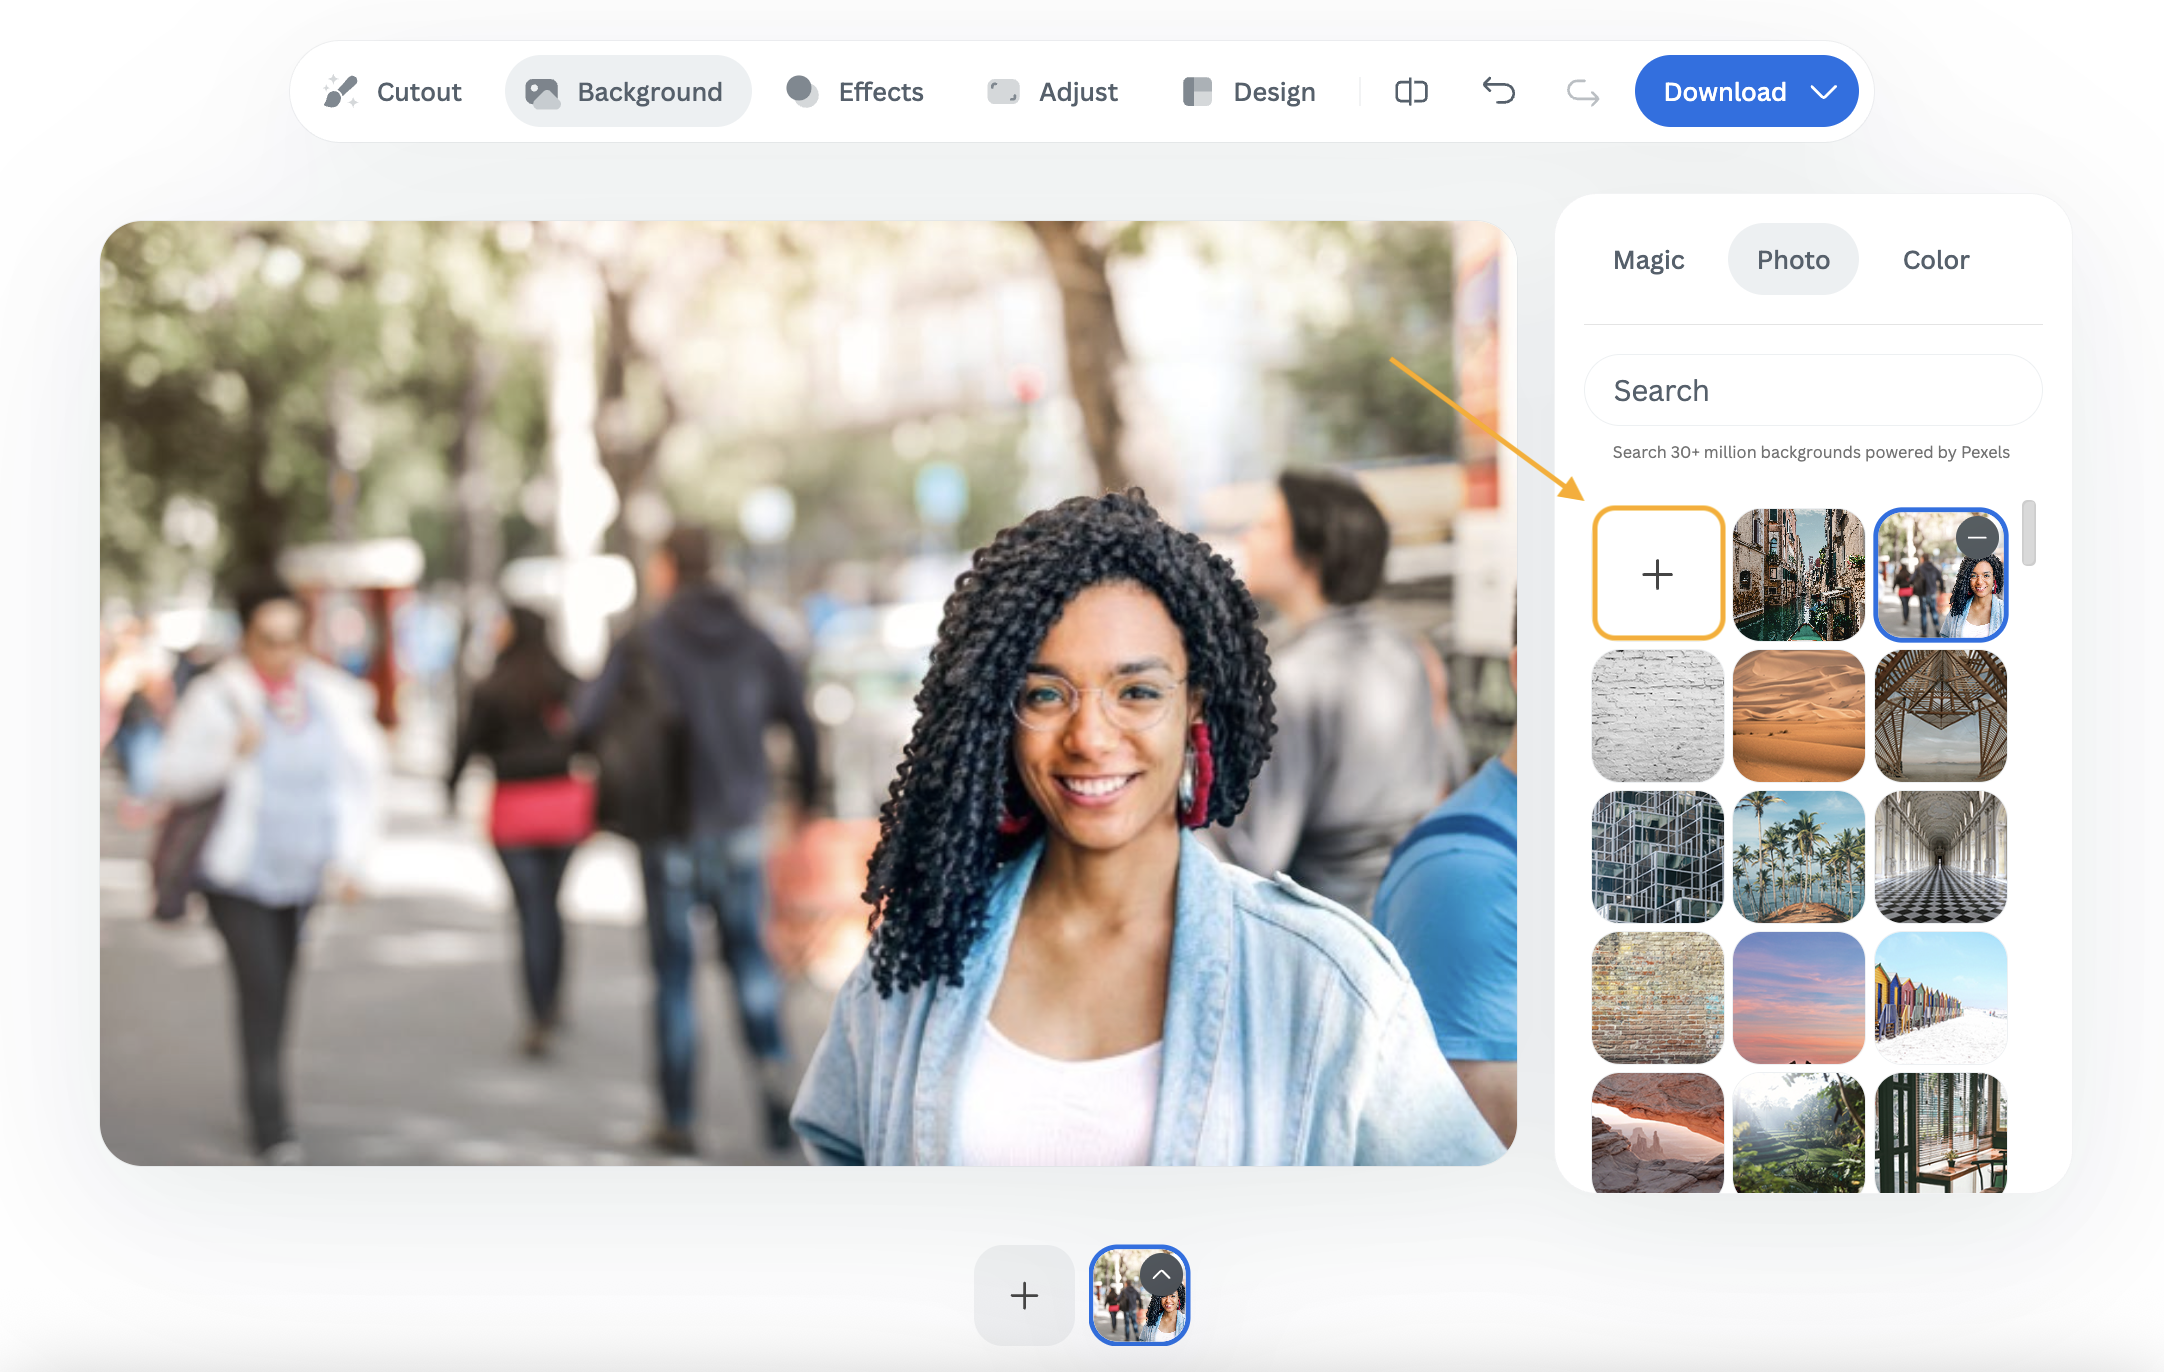Screen dimensions: 2164x1372
Task: Redo the last undone action
Action: pos(1582,92)
